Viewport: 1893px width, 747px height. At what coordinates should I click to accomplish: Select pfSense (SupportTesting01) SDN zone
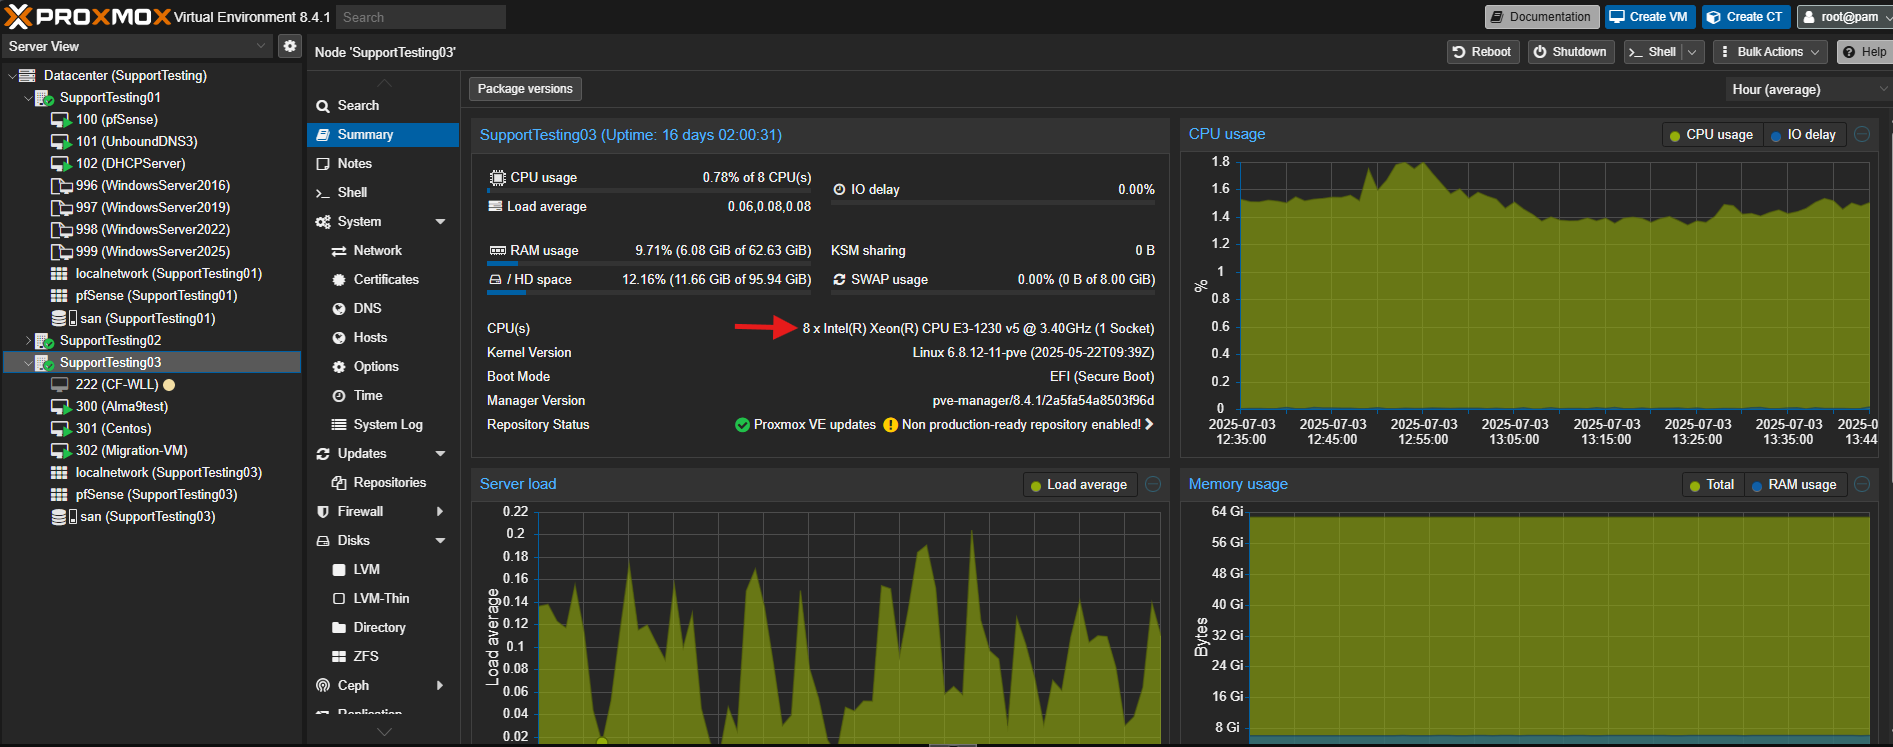[x=156, y=295]
